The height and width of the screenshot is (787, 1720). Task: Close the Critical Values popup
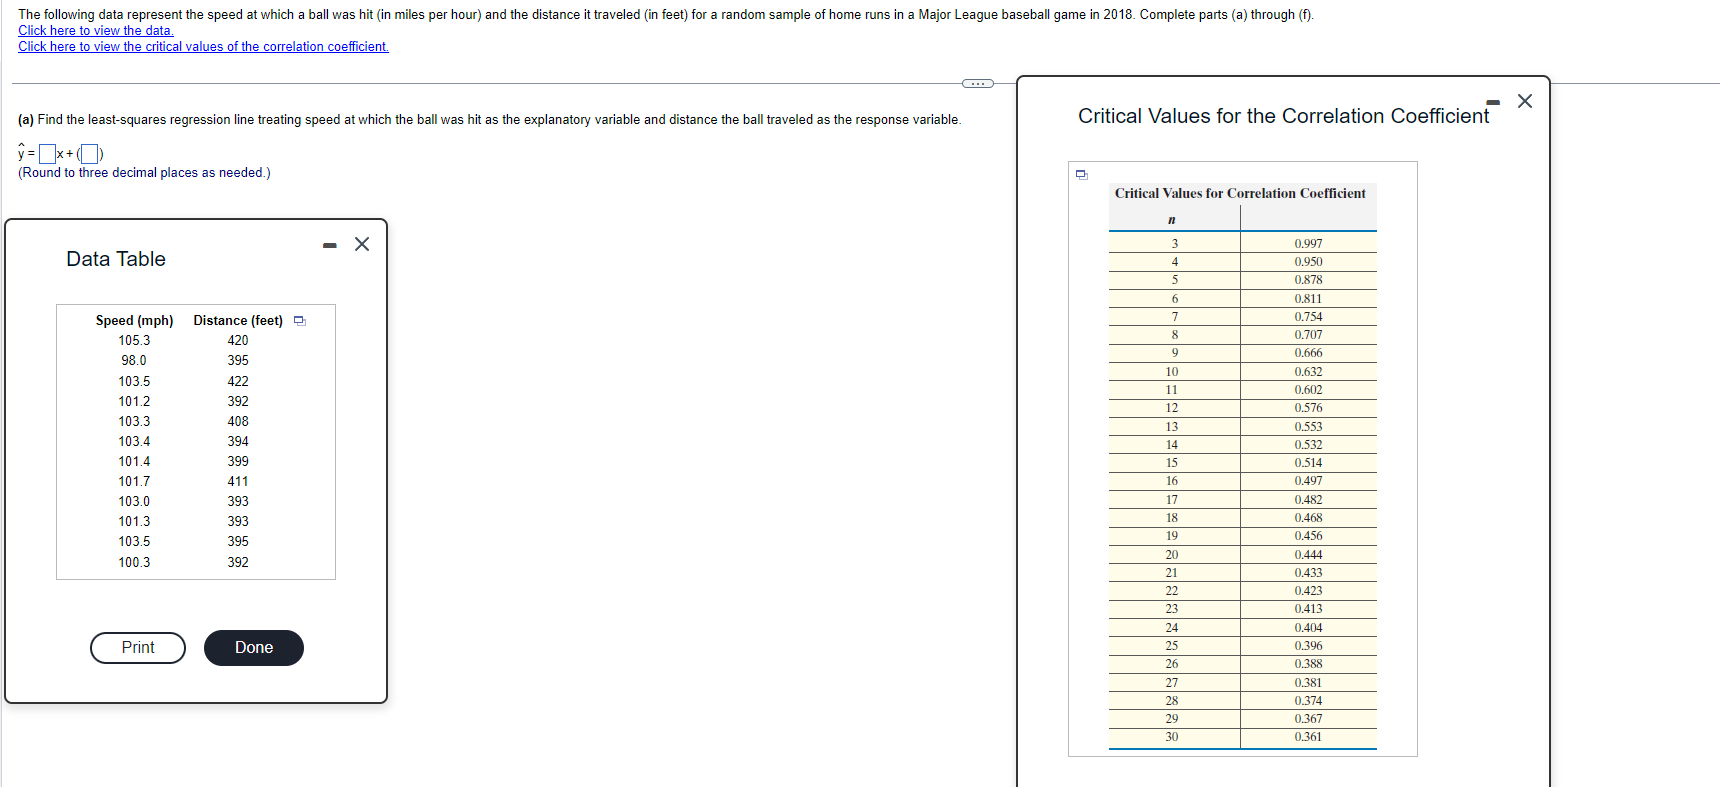click(1525, 101)
